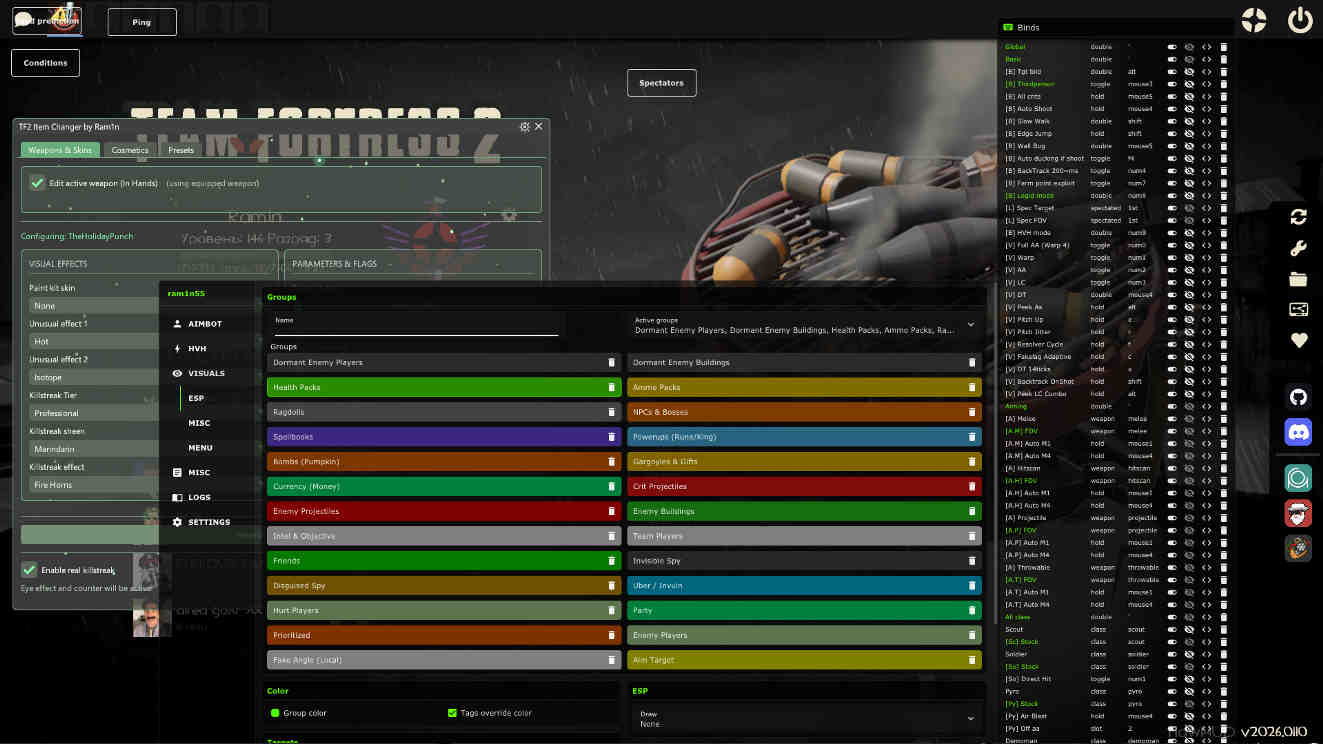Open the ESP Draw dropdown
The width and height of the screenshot is (1323, 744).
806,719
